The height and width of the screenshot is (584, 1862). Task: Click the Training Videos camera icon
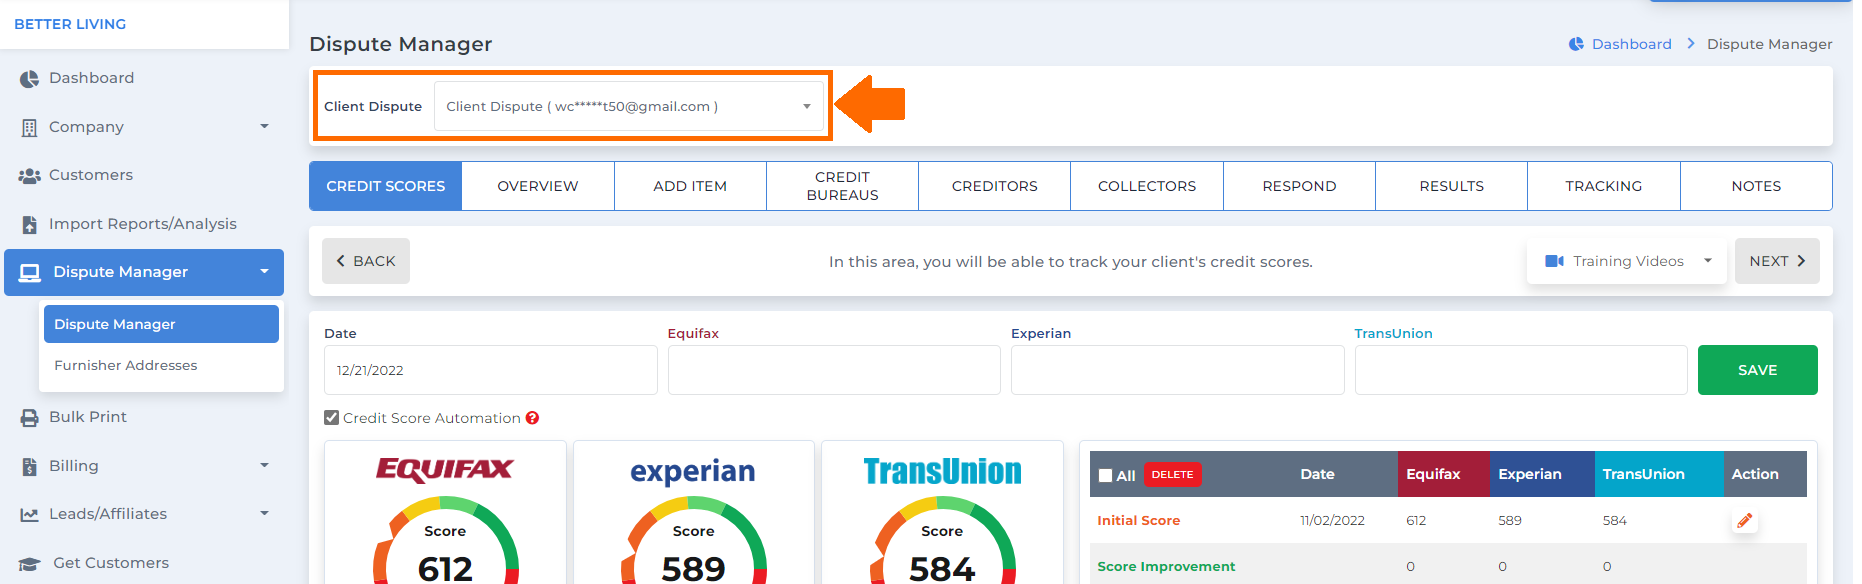1554,261
